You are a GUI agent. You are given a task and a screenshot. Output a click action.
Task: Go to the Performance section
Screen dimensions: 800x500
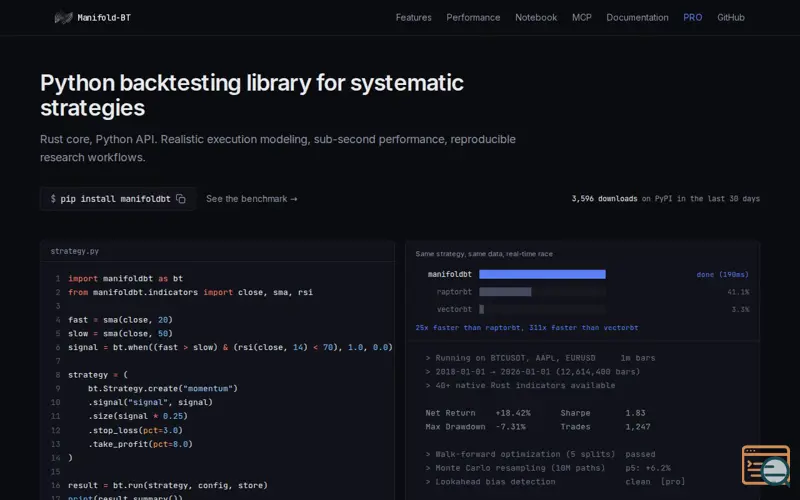(473, 17)
